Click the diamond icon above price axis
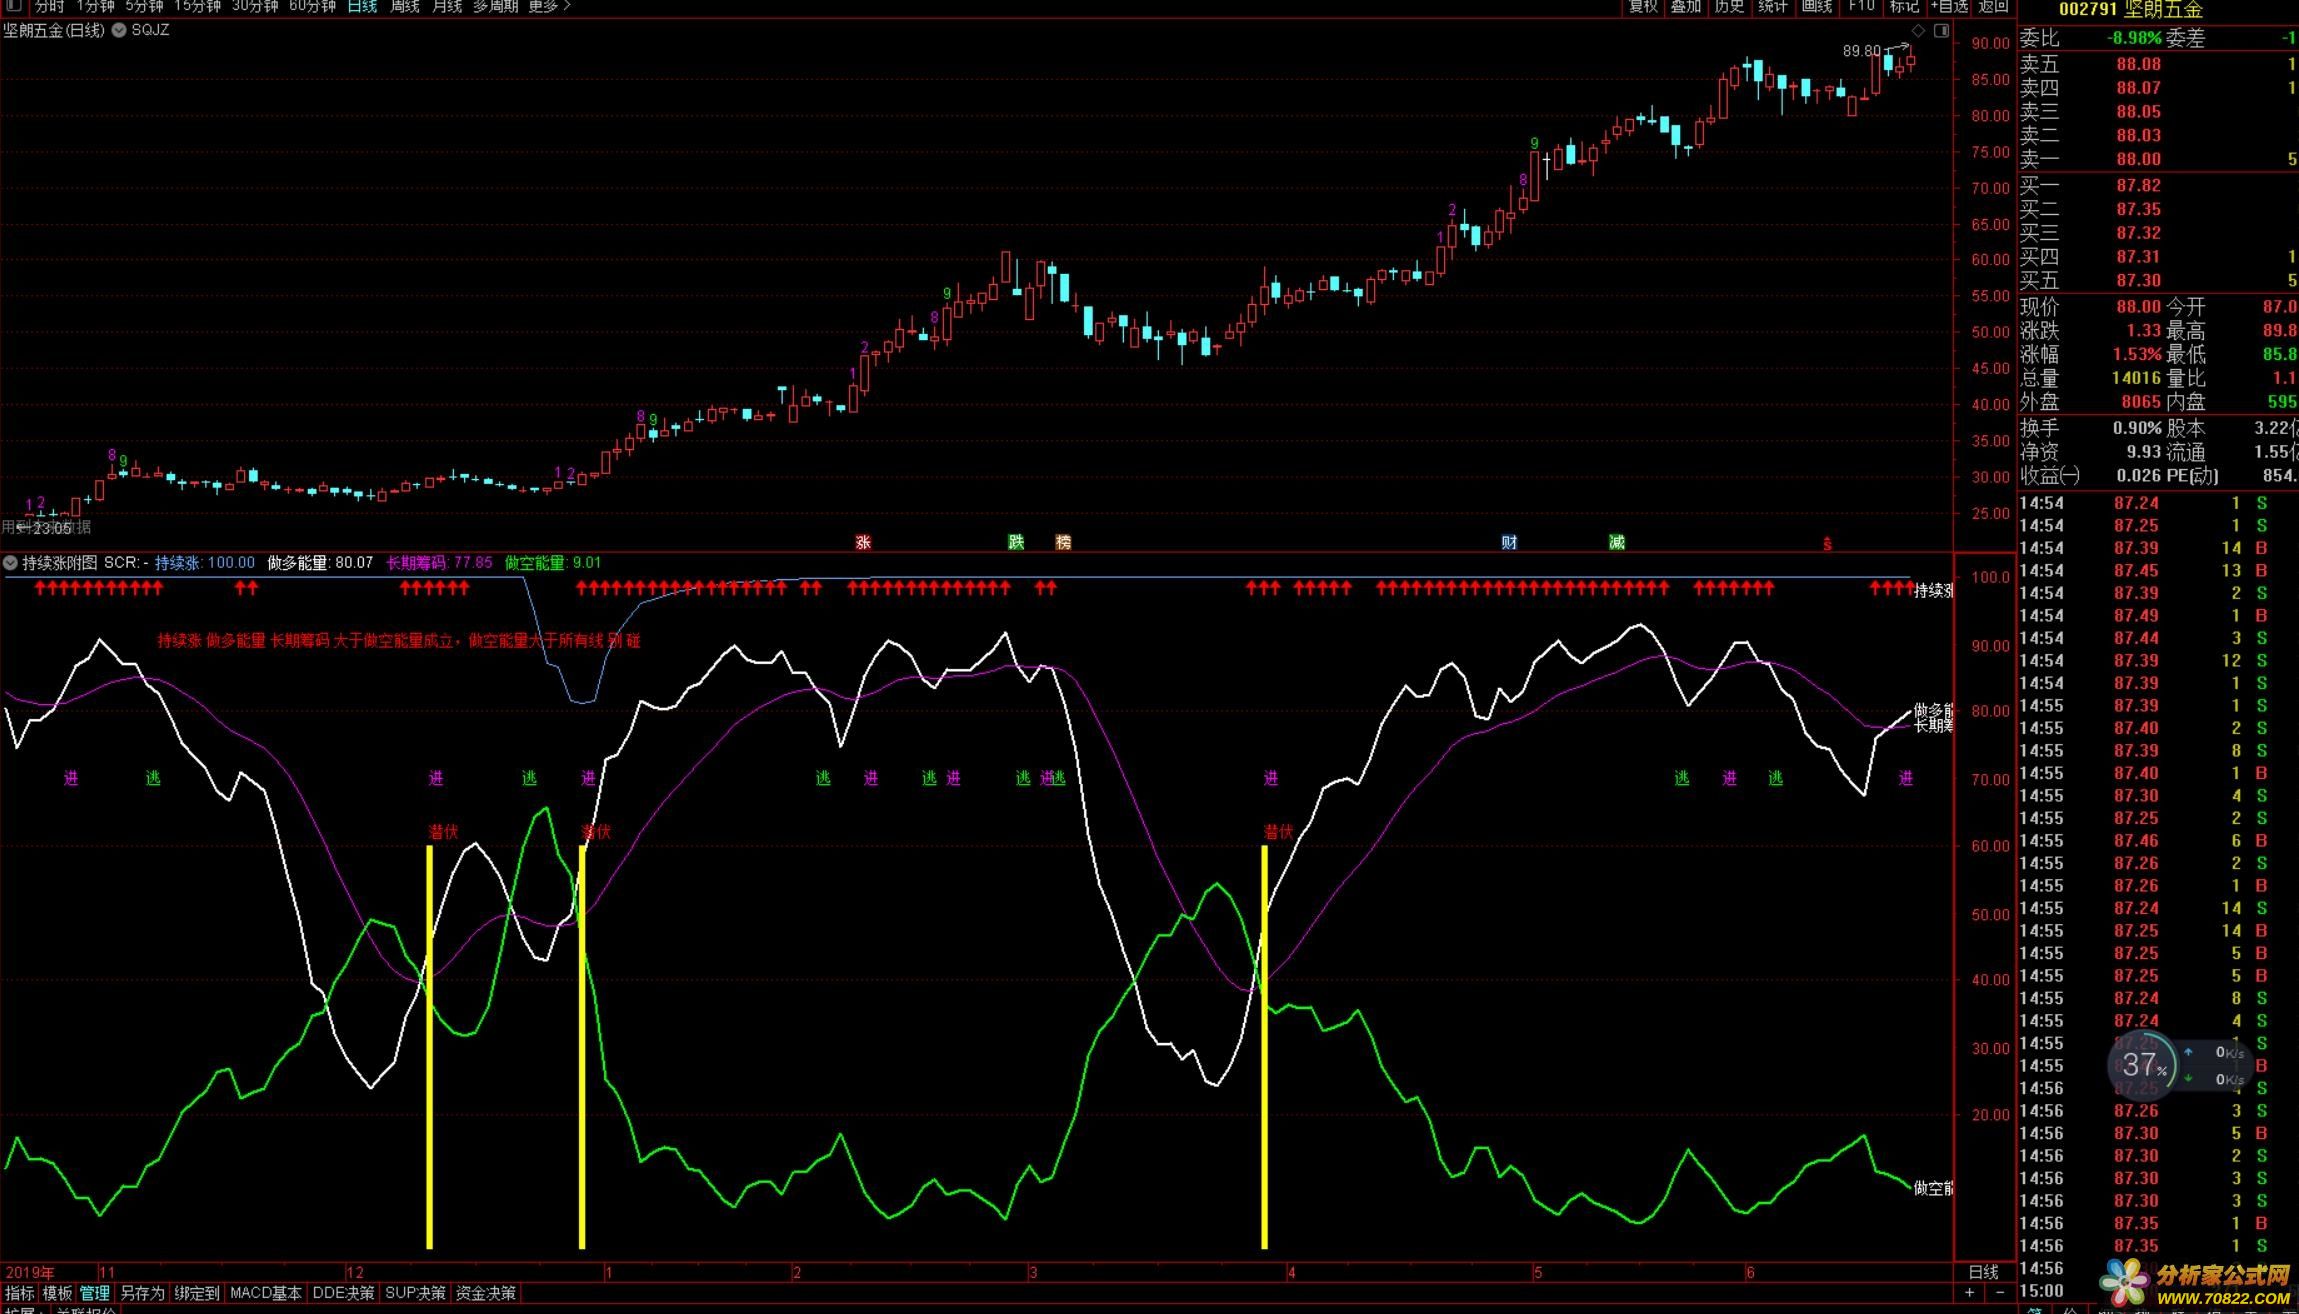Viewport: 2299px width, 1314px height. tap(1918, 31)
